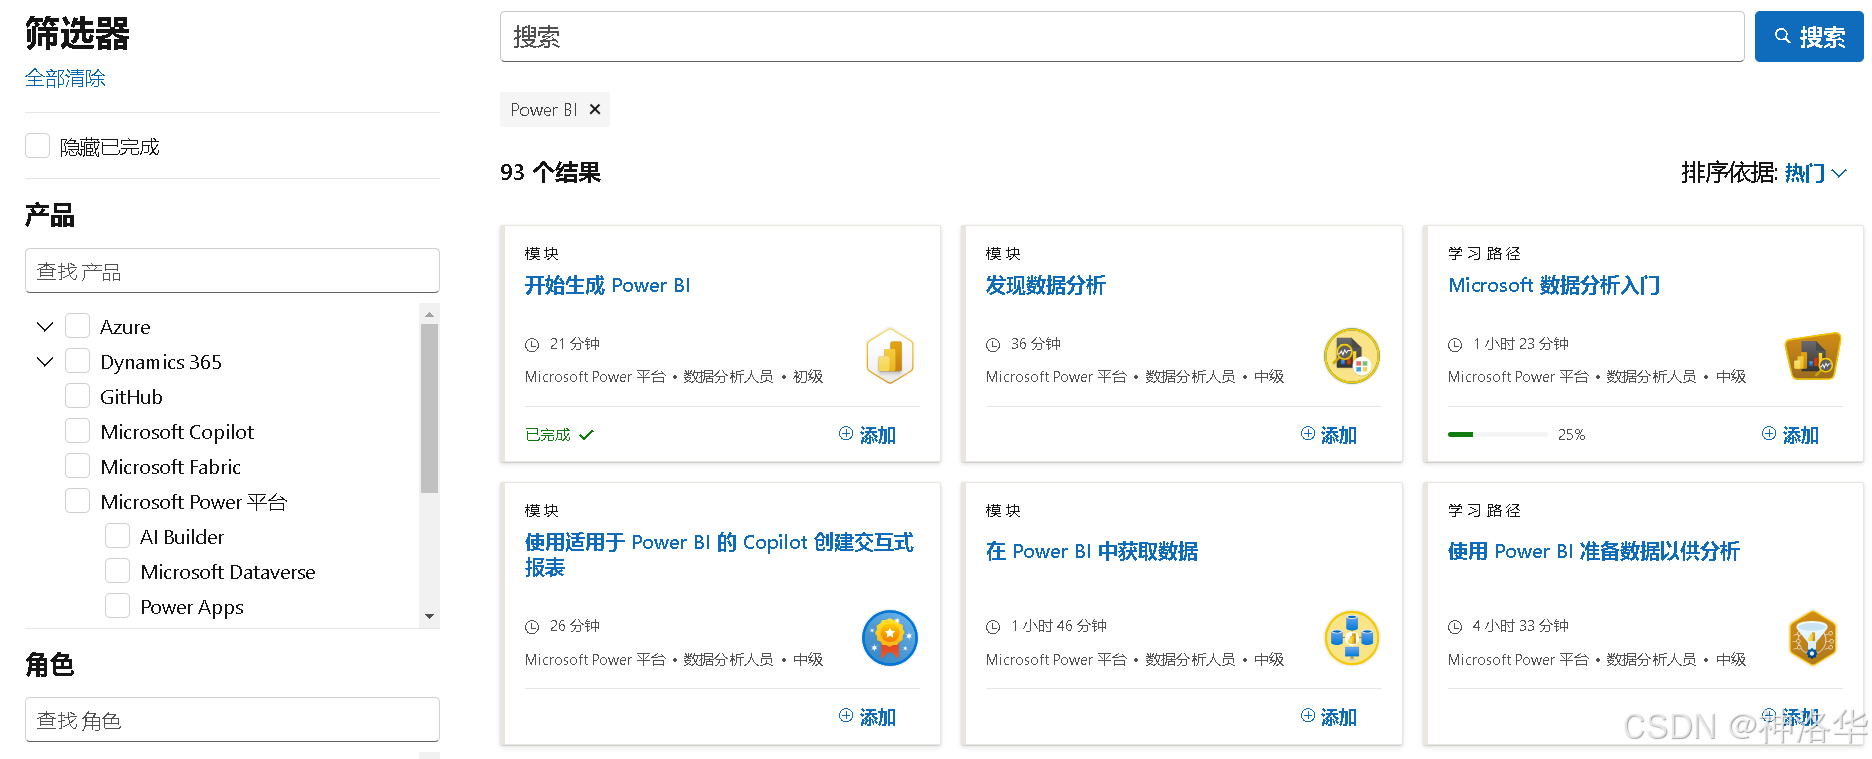
Task: Click the 26 分钟 clock icon
Action: point(532,627)
